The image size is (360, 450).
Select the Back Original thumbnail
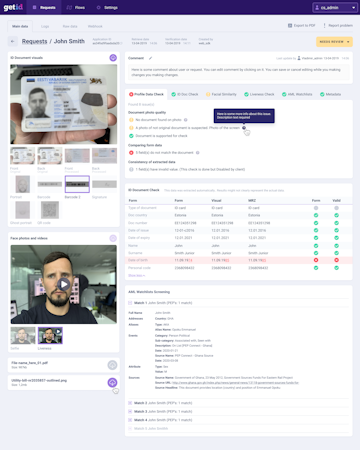coord(50,156)
